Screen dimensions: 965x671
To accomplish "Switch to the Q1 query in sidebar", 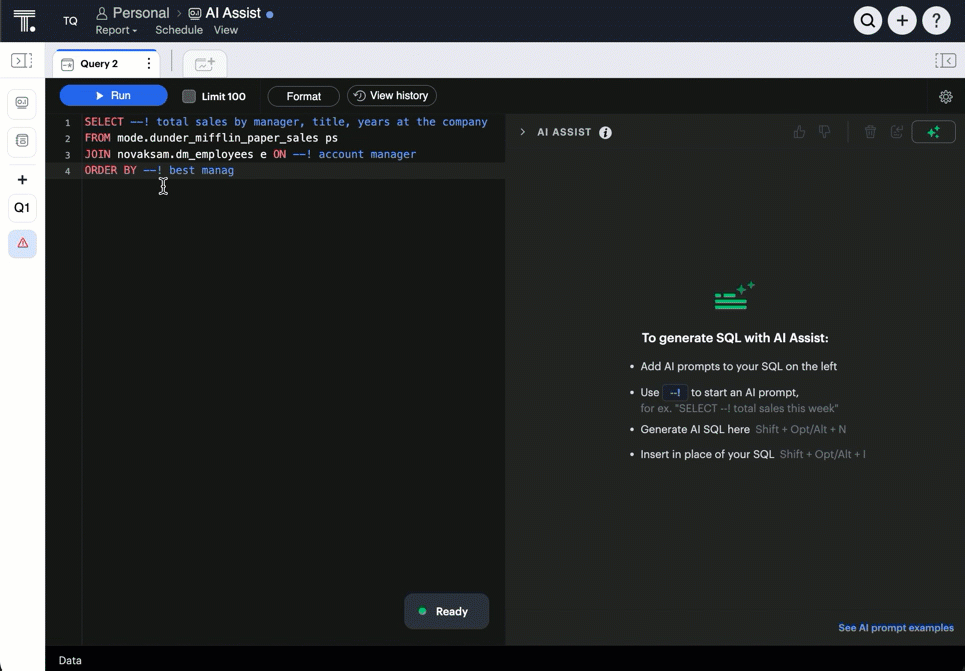I will coord(22,207).
